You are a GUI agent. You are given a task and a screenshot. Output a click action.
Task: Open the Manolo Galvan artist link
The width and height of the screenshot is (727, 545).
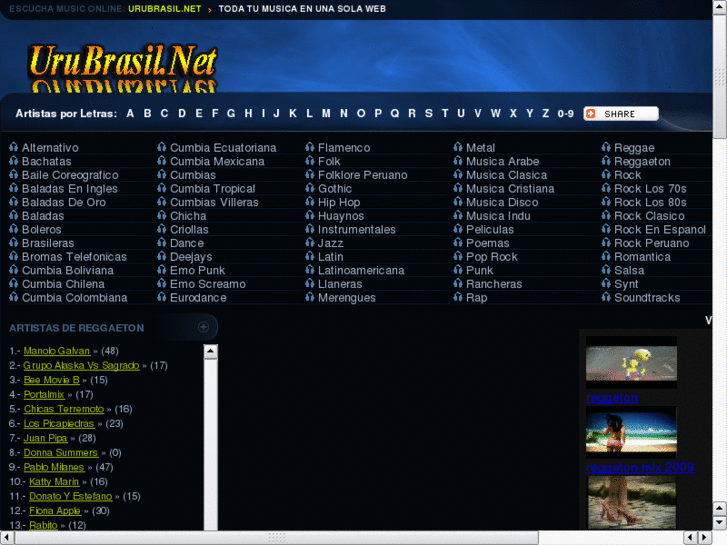tap(57, 351)
